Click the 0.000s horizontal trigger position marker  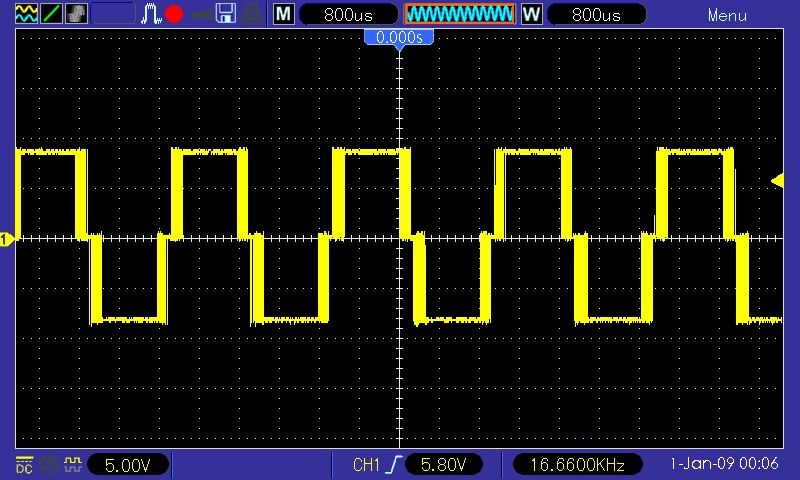tap(399, 38)
